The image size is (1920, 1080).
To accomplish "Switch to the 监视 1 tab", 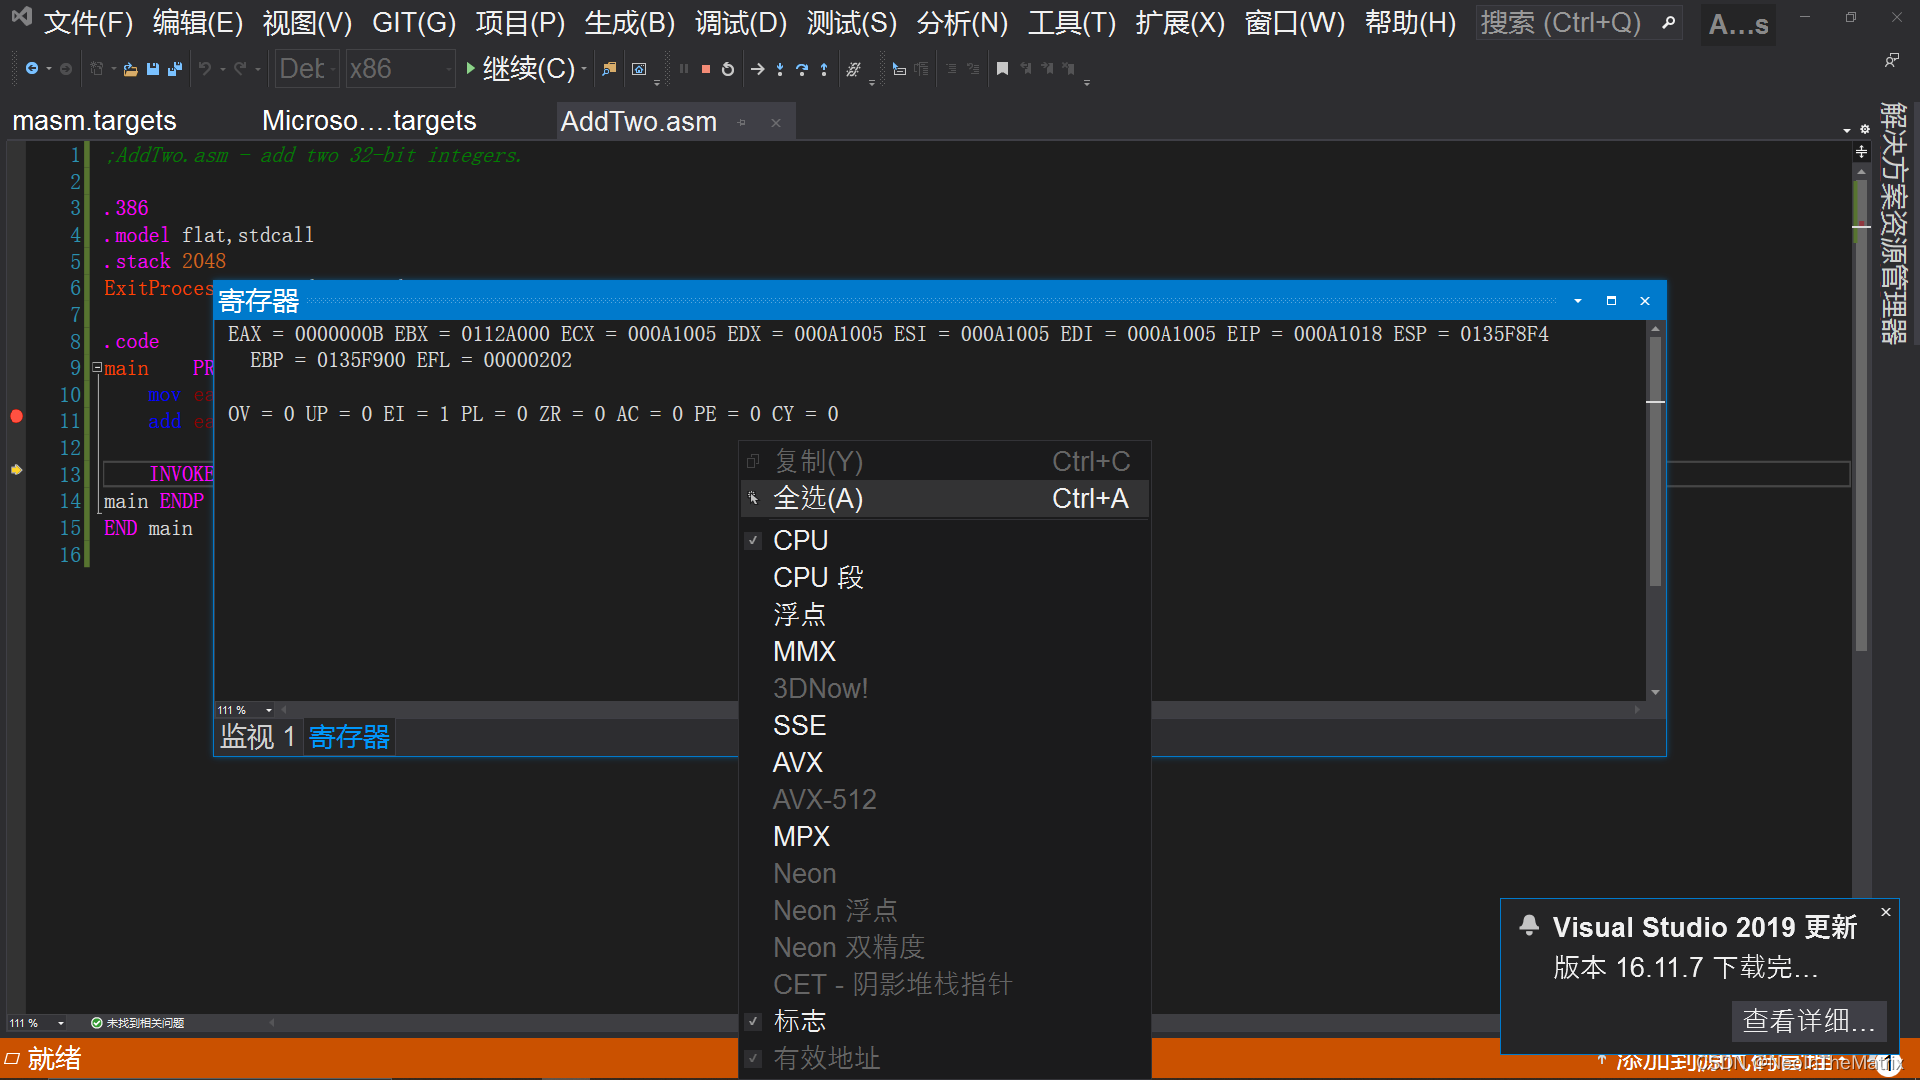I will click(258, 737).
